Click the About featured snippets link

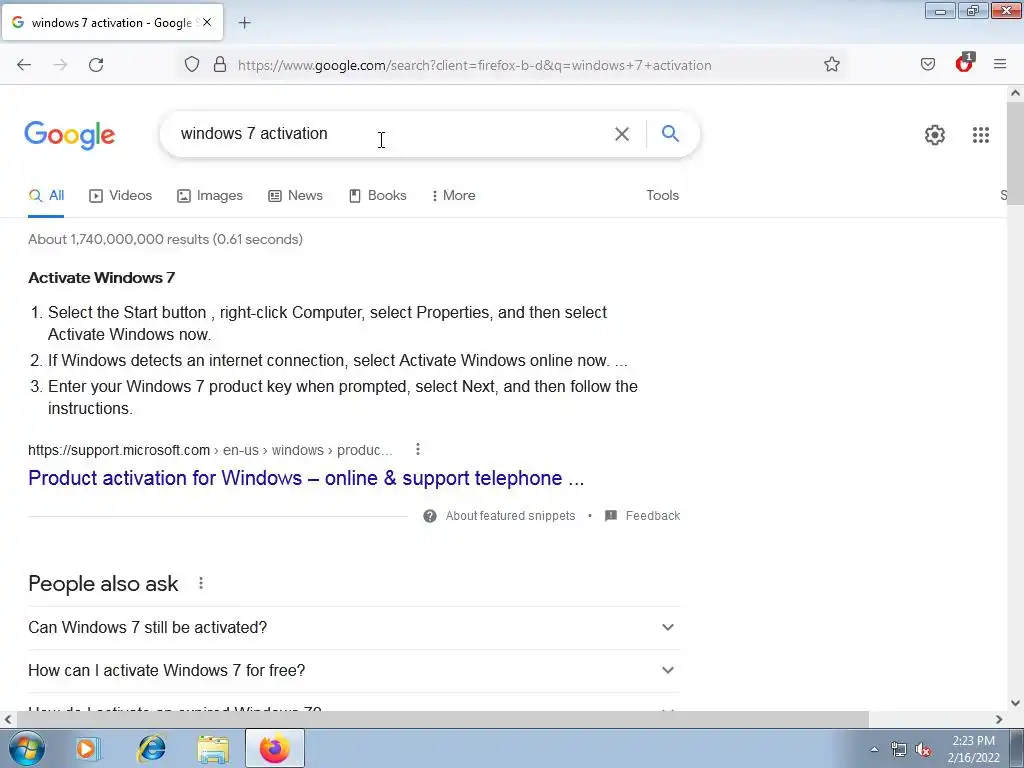(510, 516)
